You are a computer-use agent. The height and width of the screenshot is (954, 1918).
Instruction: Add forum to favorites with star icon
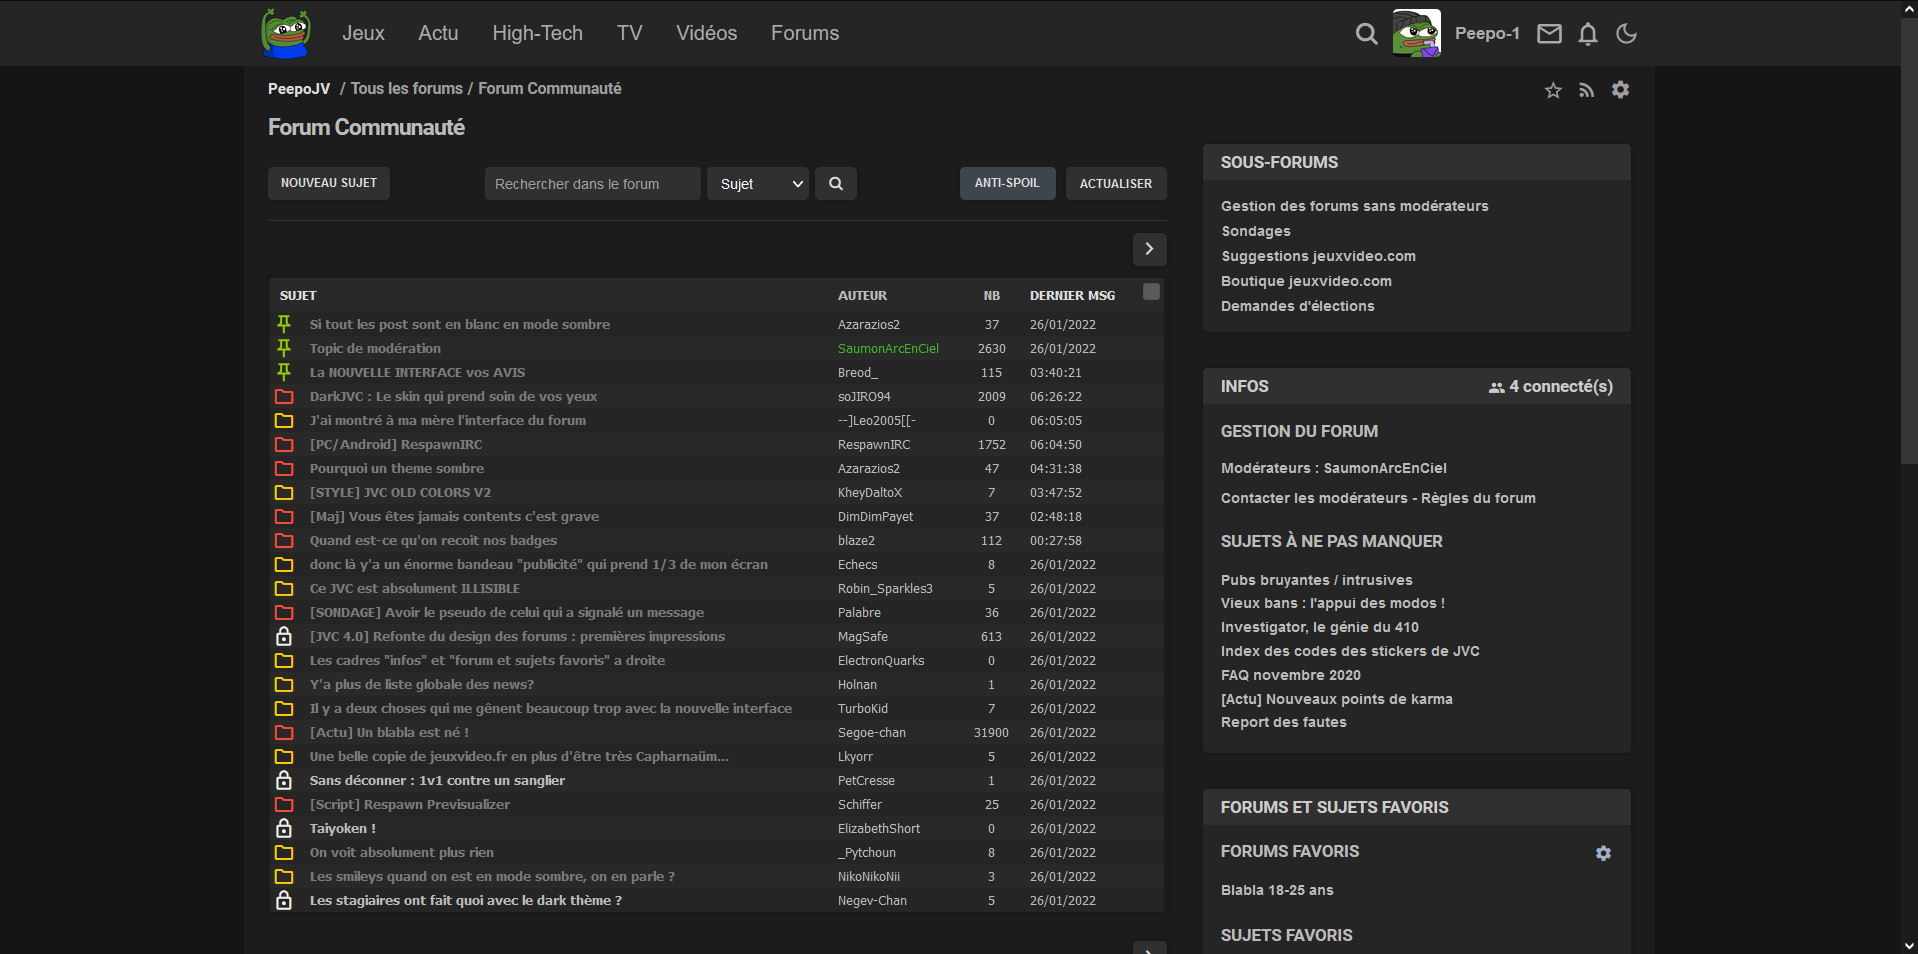[1553, 90]
